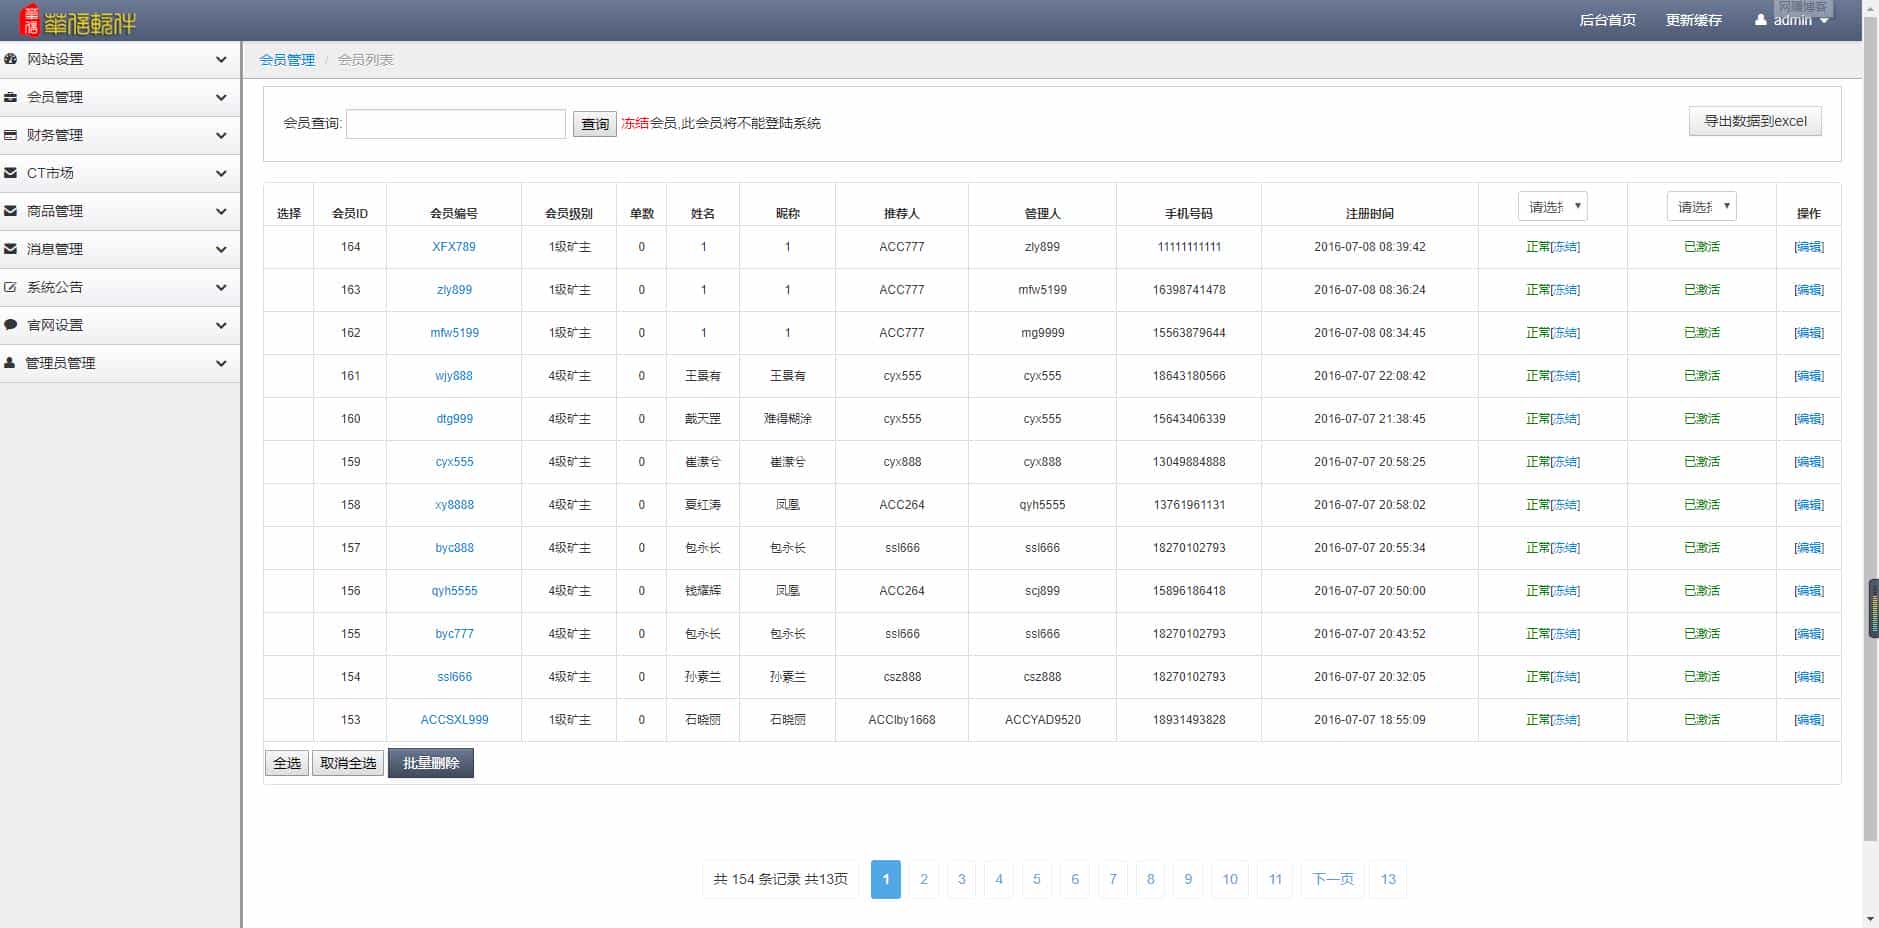Image resolution: width=1879 pixels, height=928 pixels.
Task: Click the 会员查询 search input field
Action: click(x=455, y=124)
